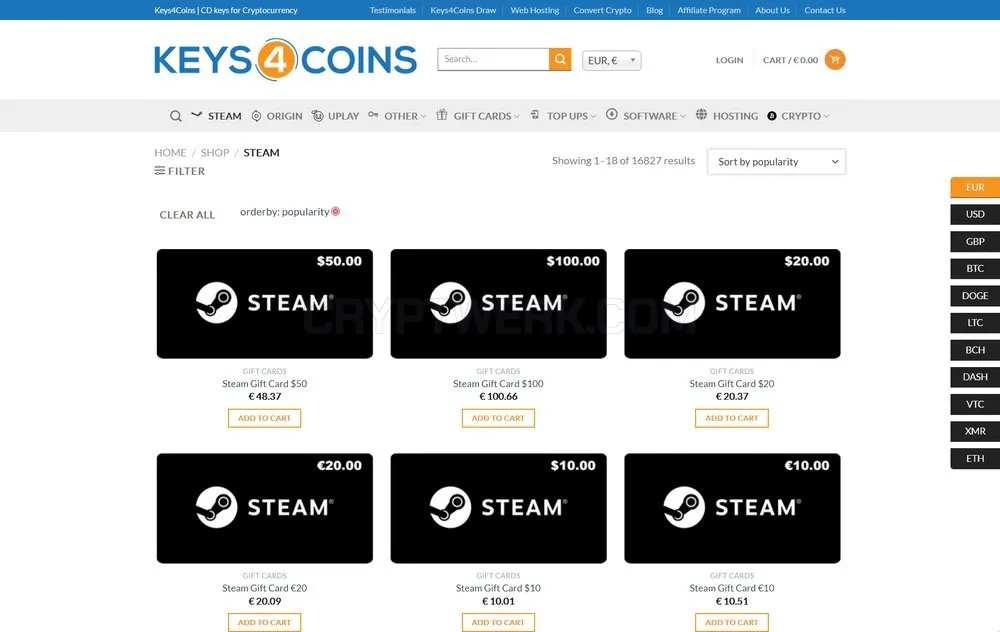The height and width of the screenshot is (632, 1000).
Task: Add Steam Gift Card €20 to cart
Action: point(264,622)
